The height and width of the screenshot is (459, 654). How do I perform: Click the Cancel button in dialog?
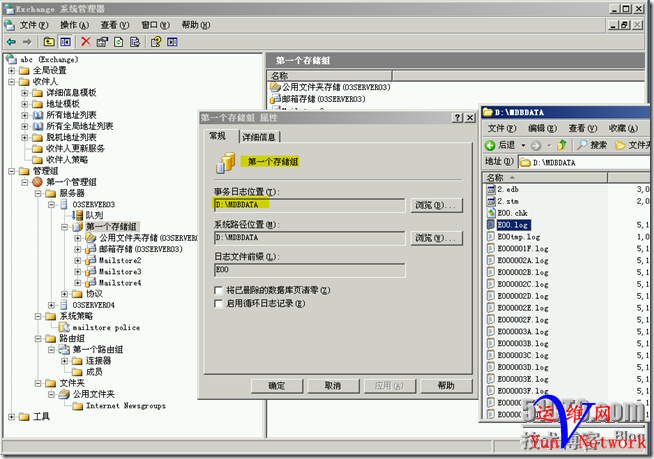pyautogui.click(x=333, y=386)
